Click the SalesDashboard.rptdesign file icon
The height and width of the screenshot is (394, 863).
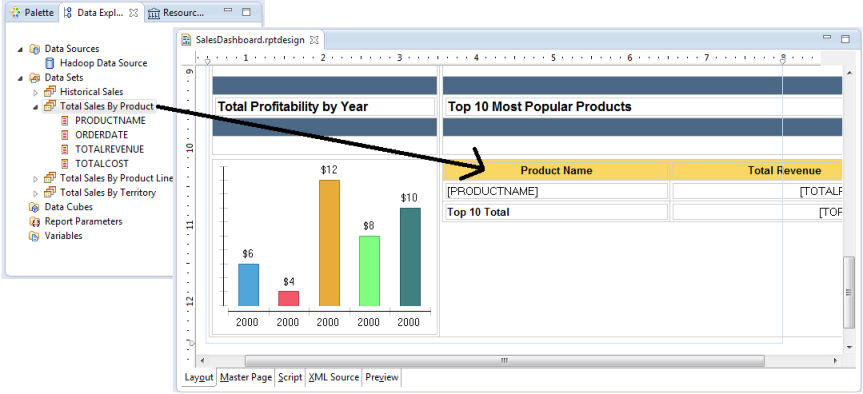(187, 40)
